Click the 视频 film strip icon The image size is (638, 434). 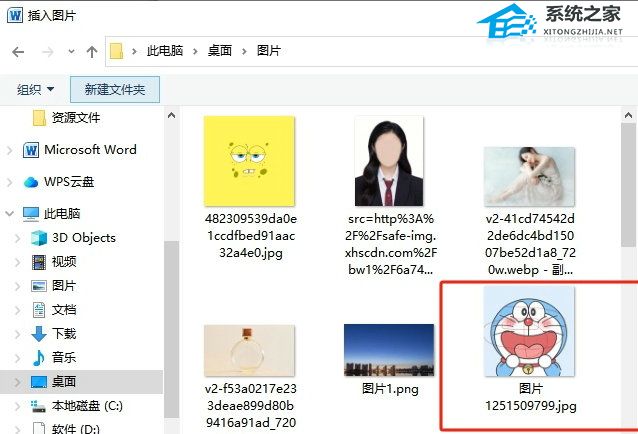tap(39, 262)
